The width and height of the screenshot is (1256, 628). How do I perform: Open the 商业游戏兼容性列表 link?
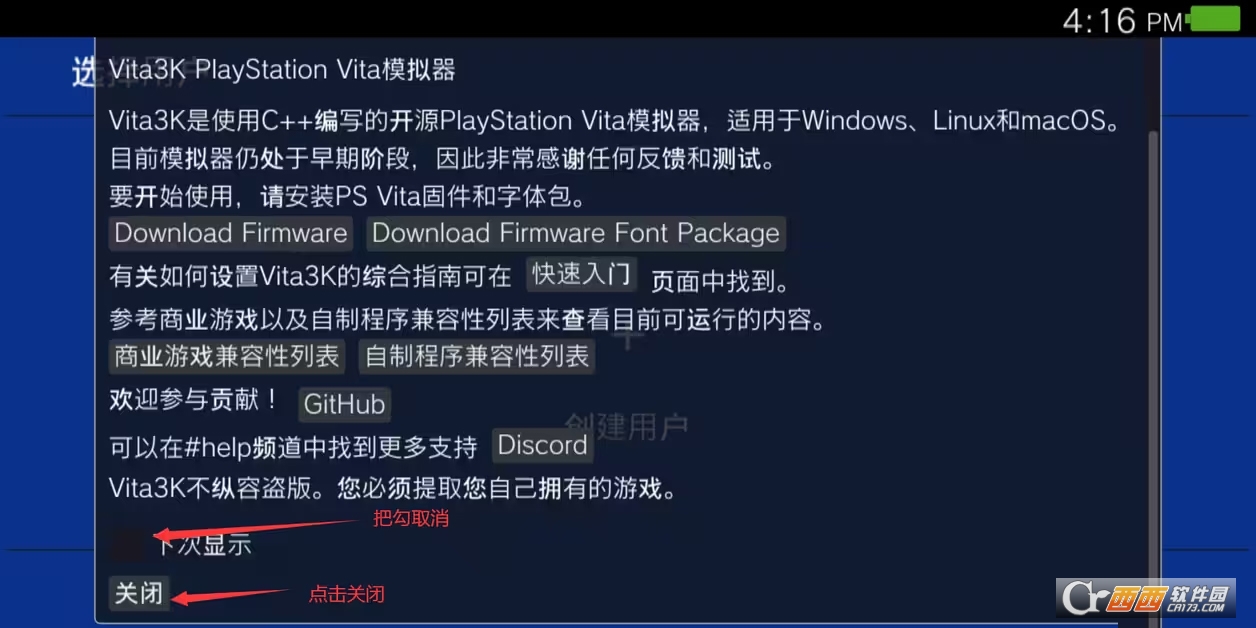[x=227, y=356]
